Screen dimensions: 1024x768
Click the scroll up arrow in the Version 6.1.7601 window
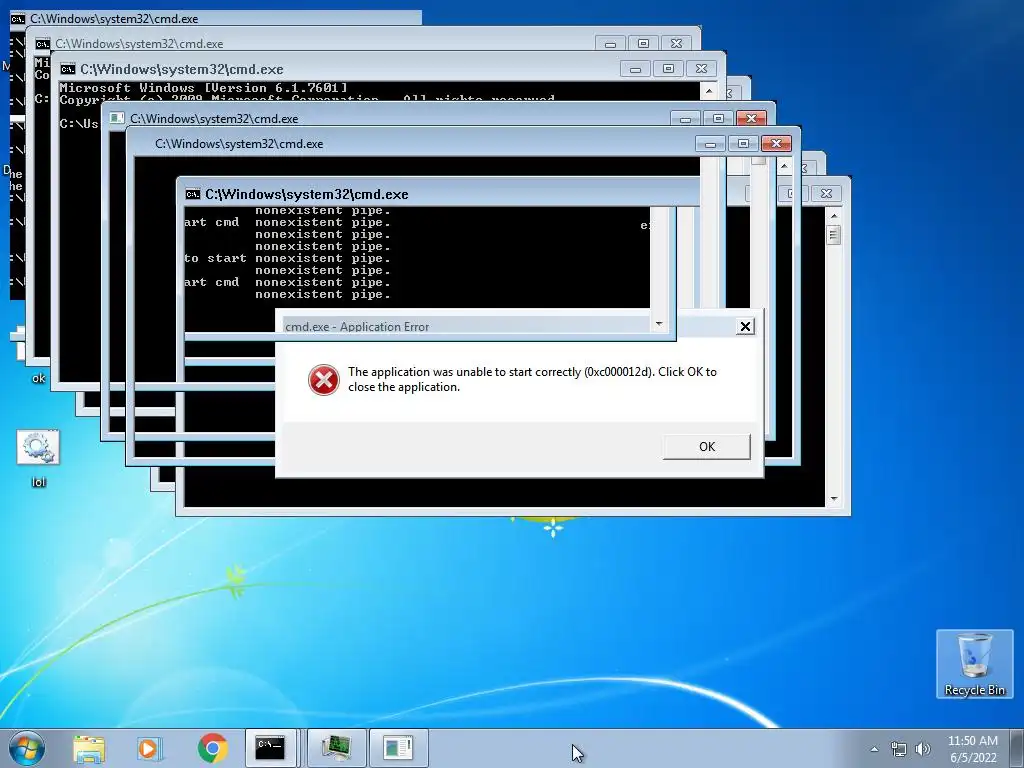coord(709,91)
